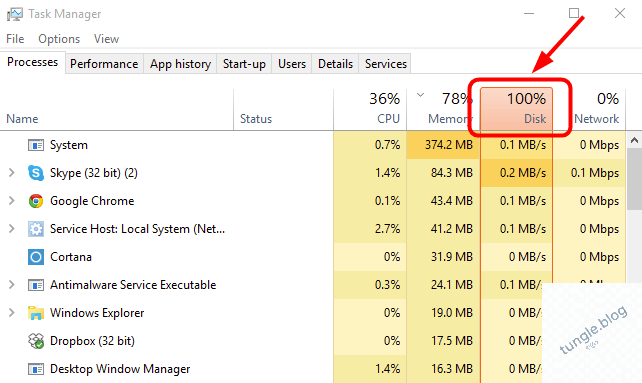The width and height of the screenshot is (642, 383).
Task: Click the 0.7% CPU cell
Action: [370, 145]
